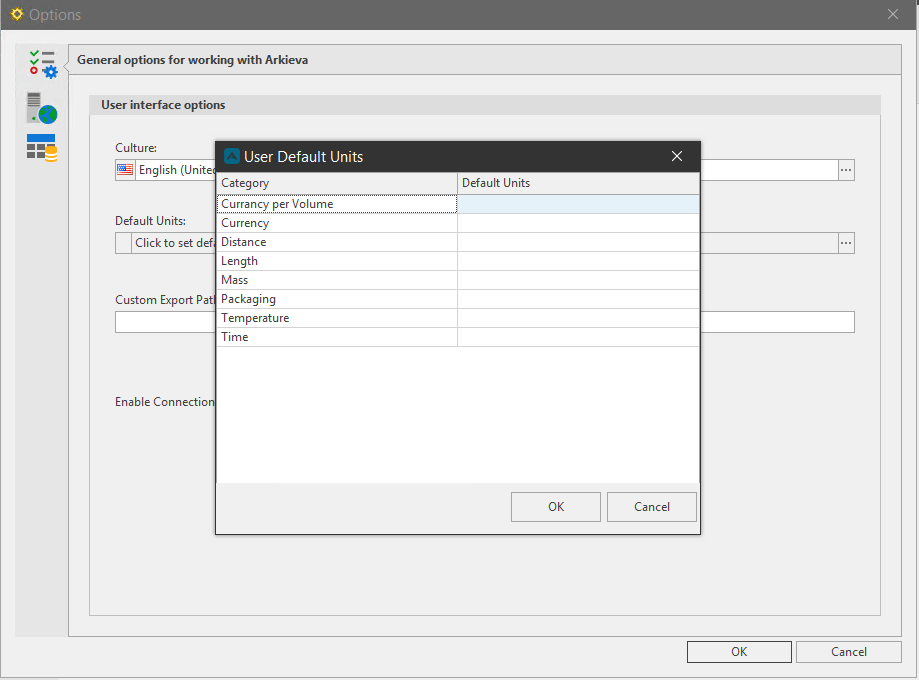Screen dimensions: 919x680
Task: Edit default units cell for Currancy per Volume
Action: (x=578, y=204)
